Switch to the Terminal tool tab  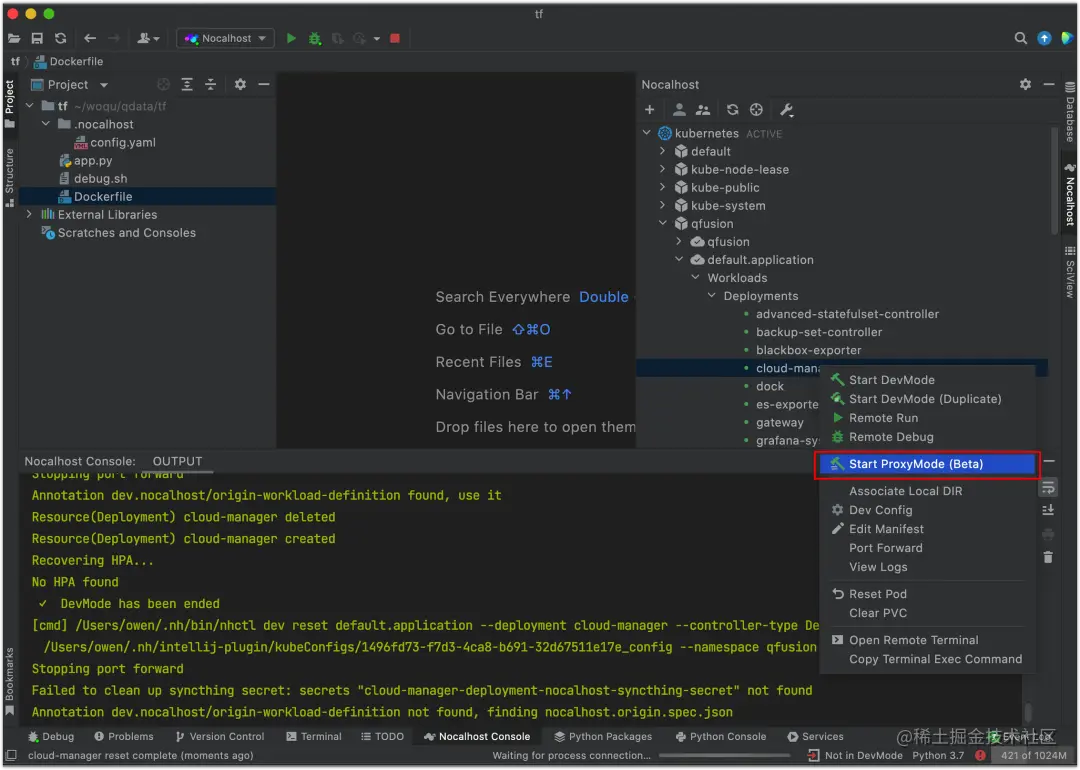pos(313,736)
